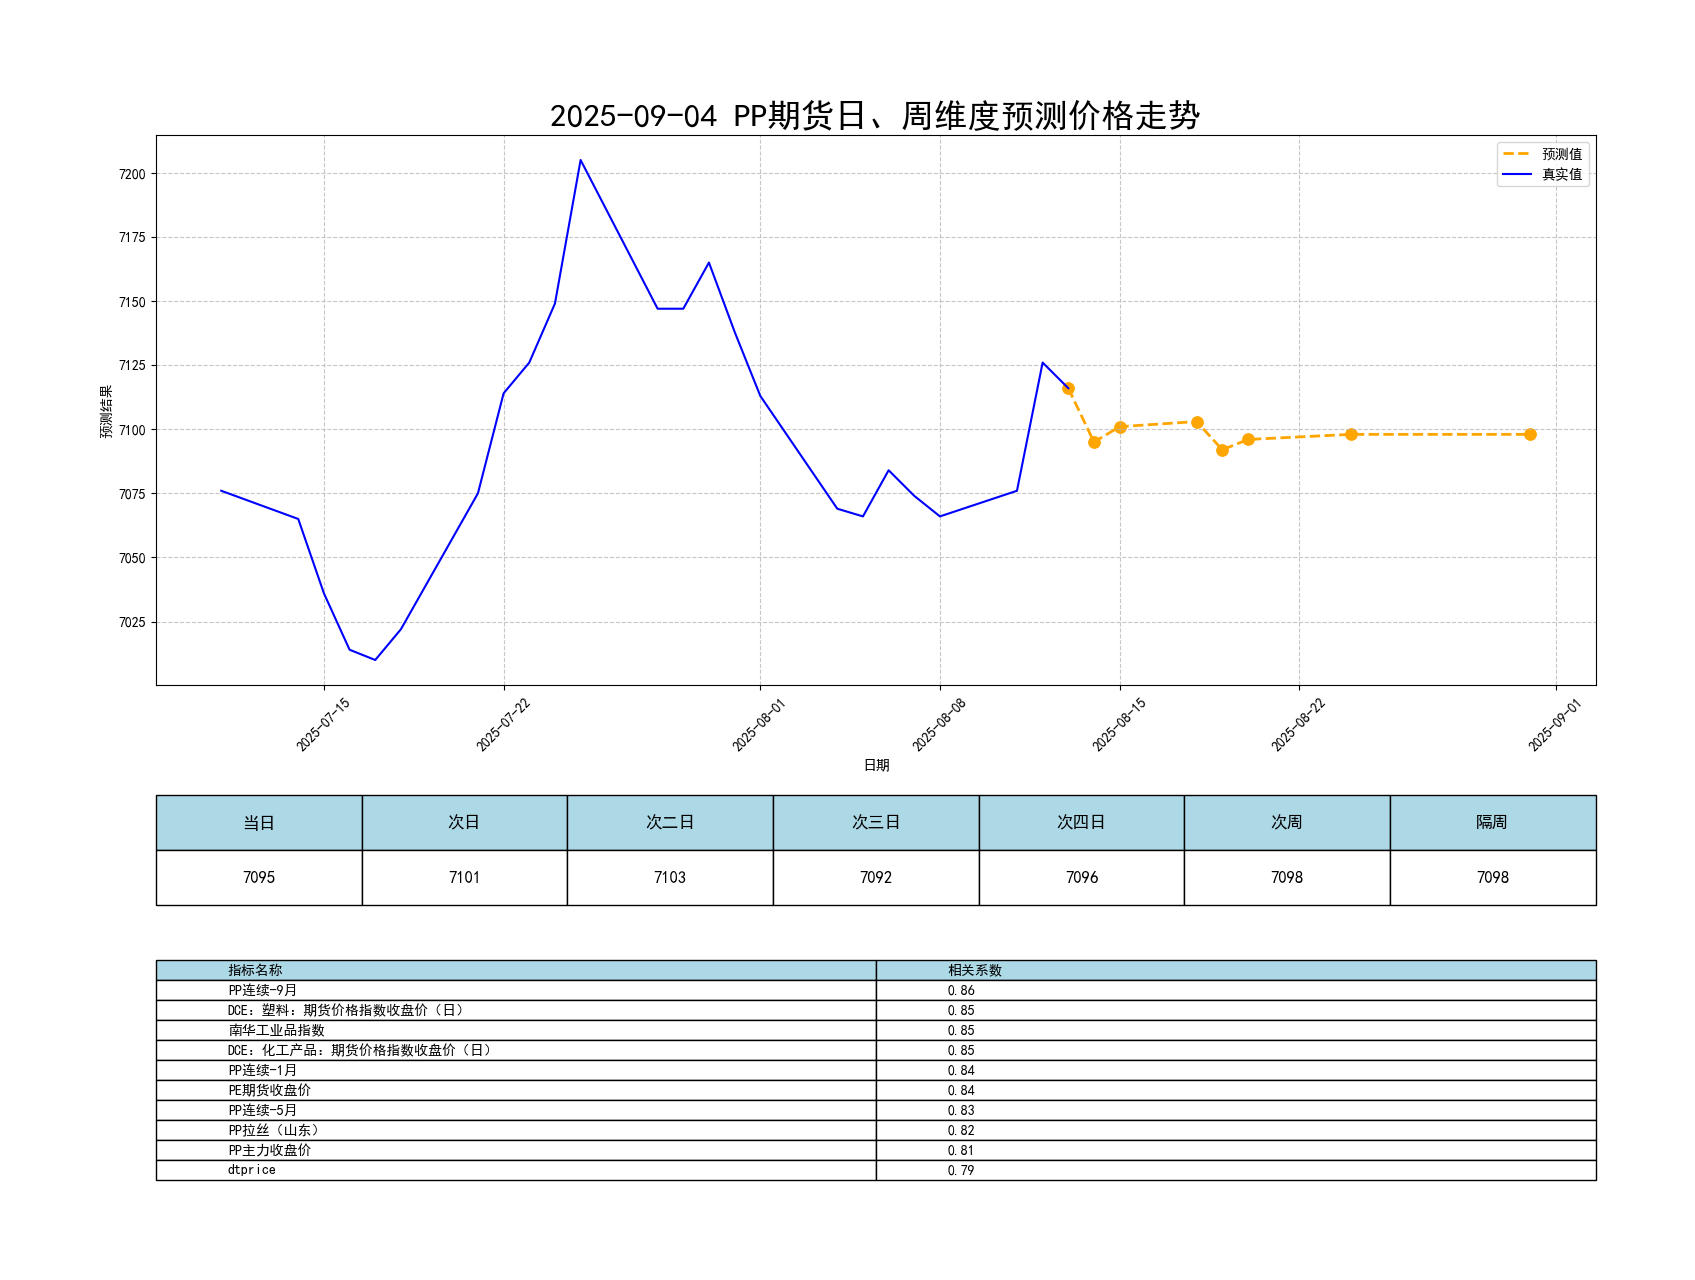Select the 7101 value under 次日
The width and height of the screenshot is (1695, 1280).
(x=464, y=877)
